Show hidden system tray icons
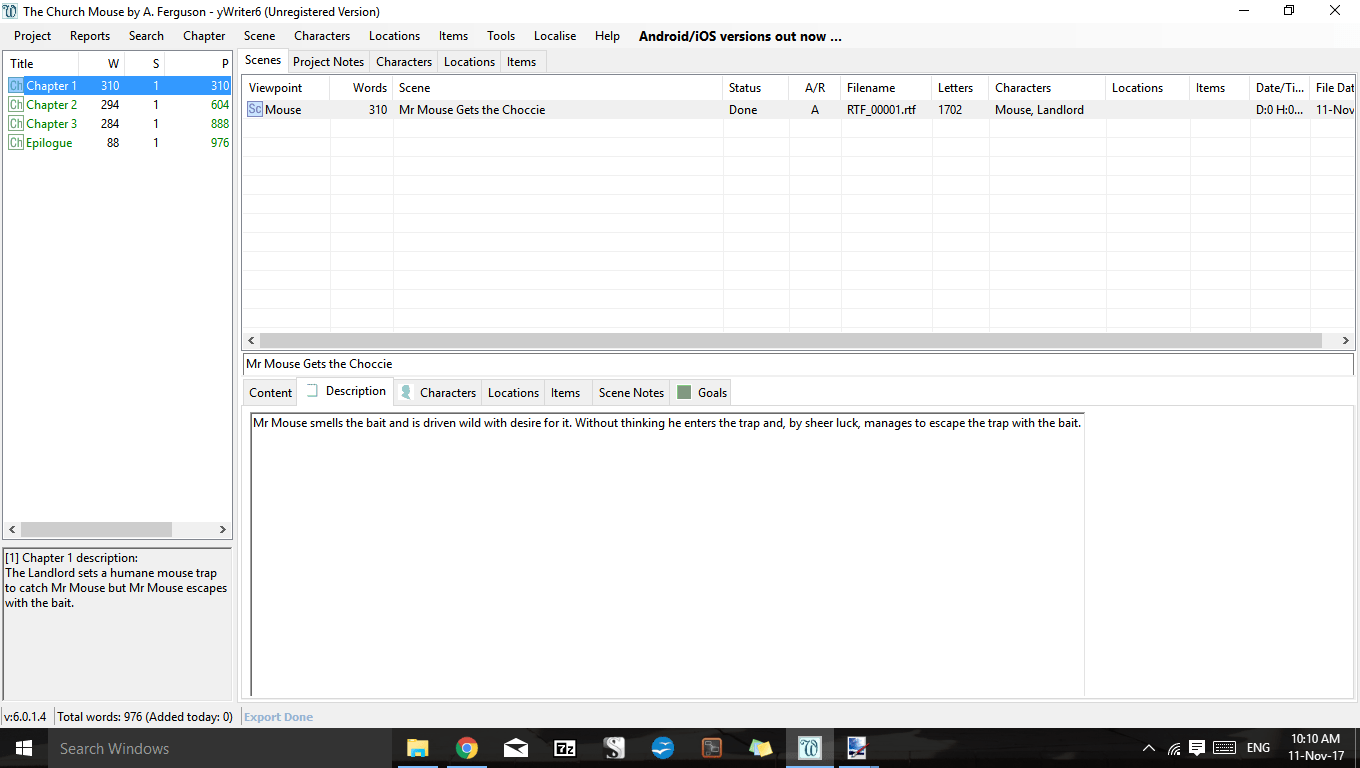Viewport: 1360px width, 768px height. [1148, 748]
